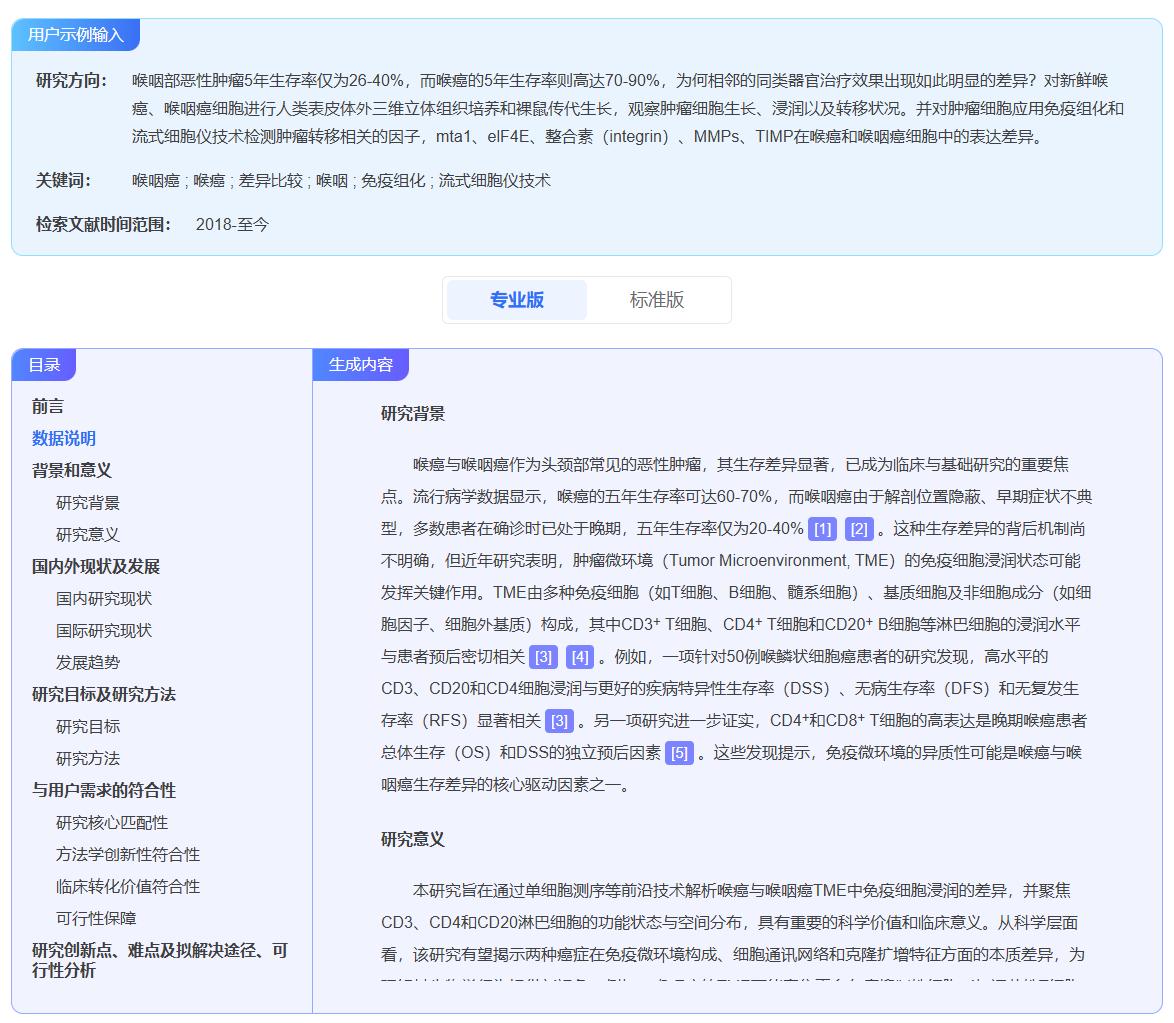
Task: Jump to 与用户需求的符合性 section
Action: 103,790
